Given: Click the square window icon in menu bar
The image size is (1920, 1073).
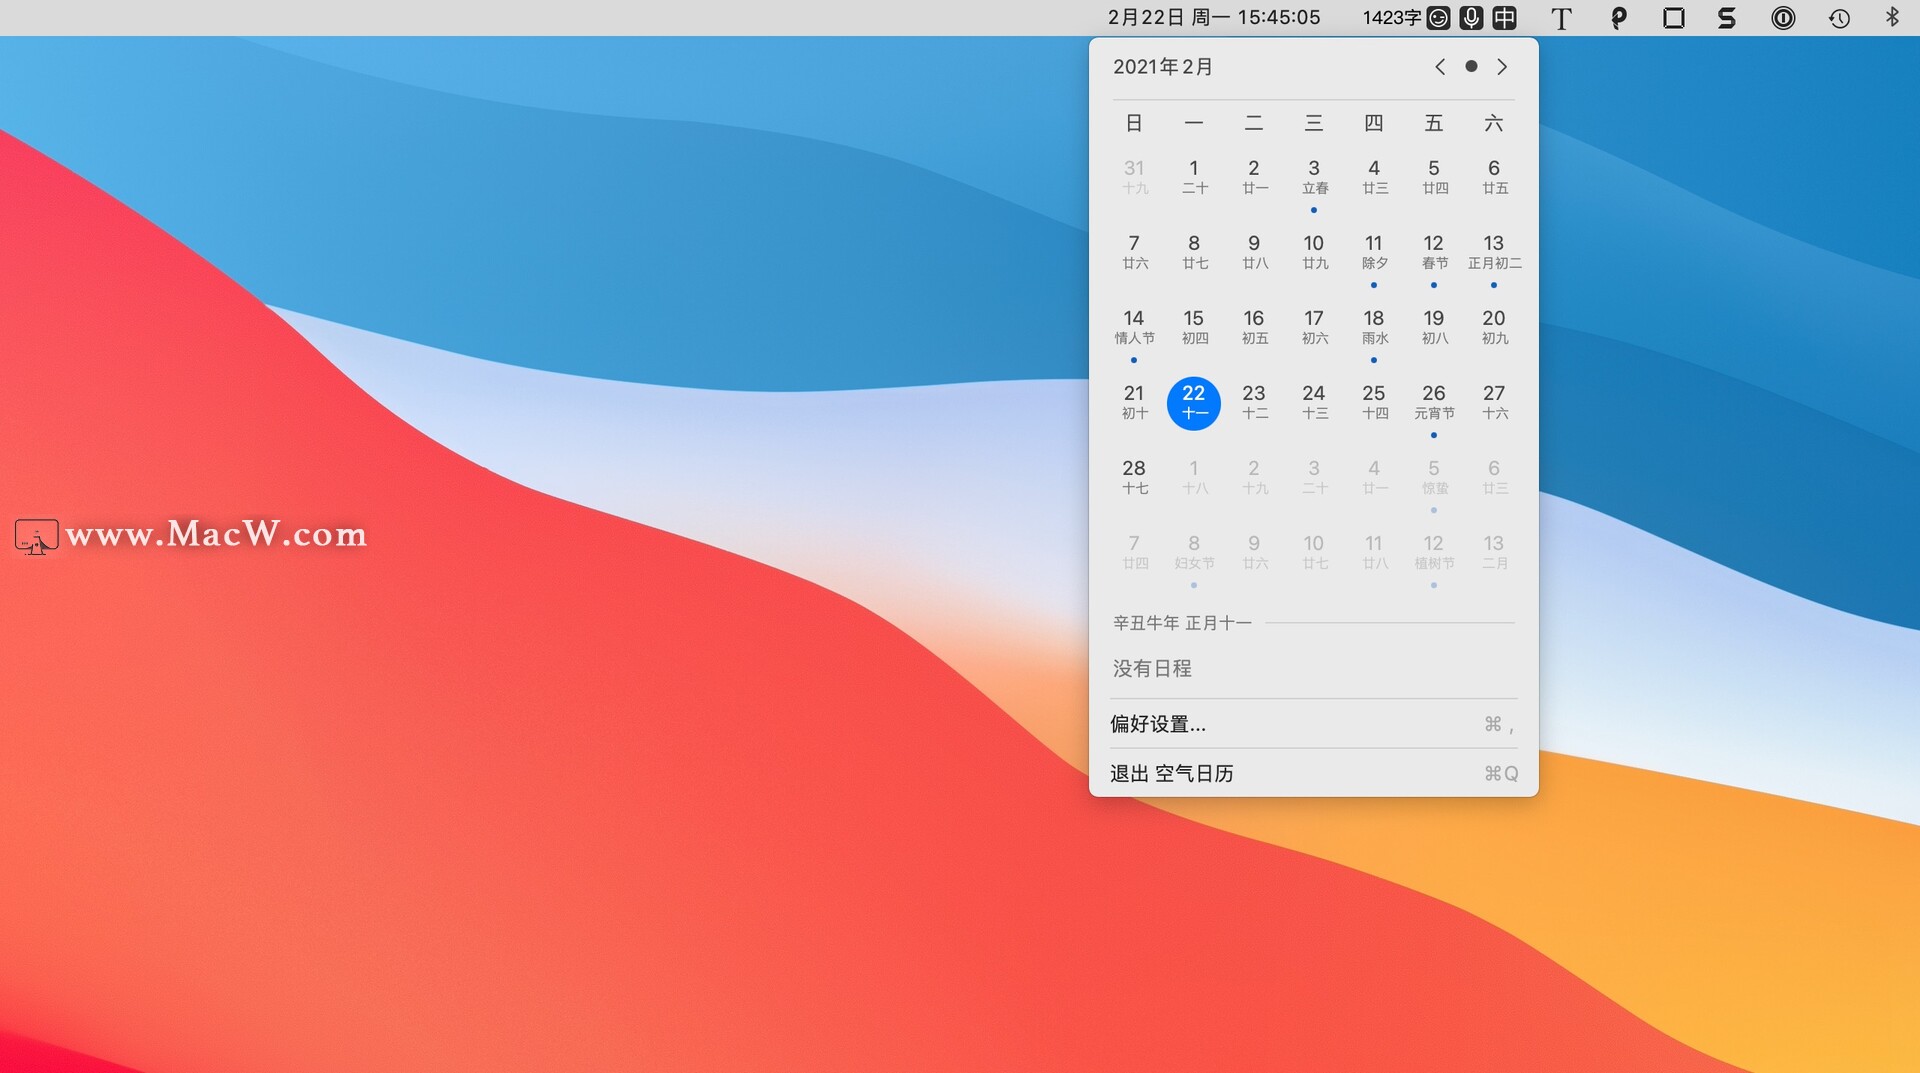Looking at the screenshot, I should [x=1674, y=18].
